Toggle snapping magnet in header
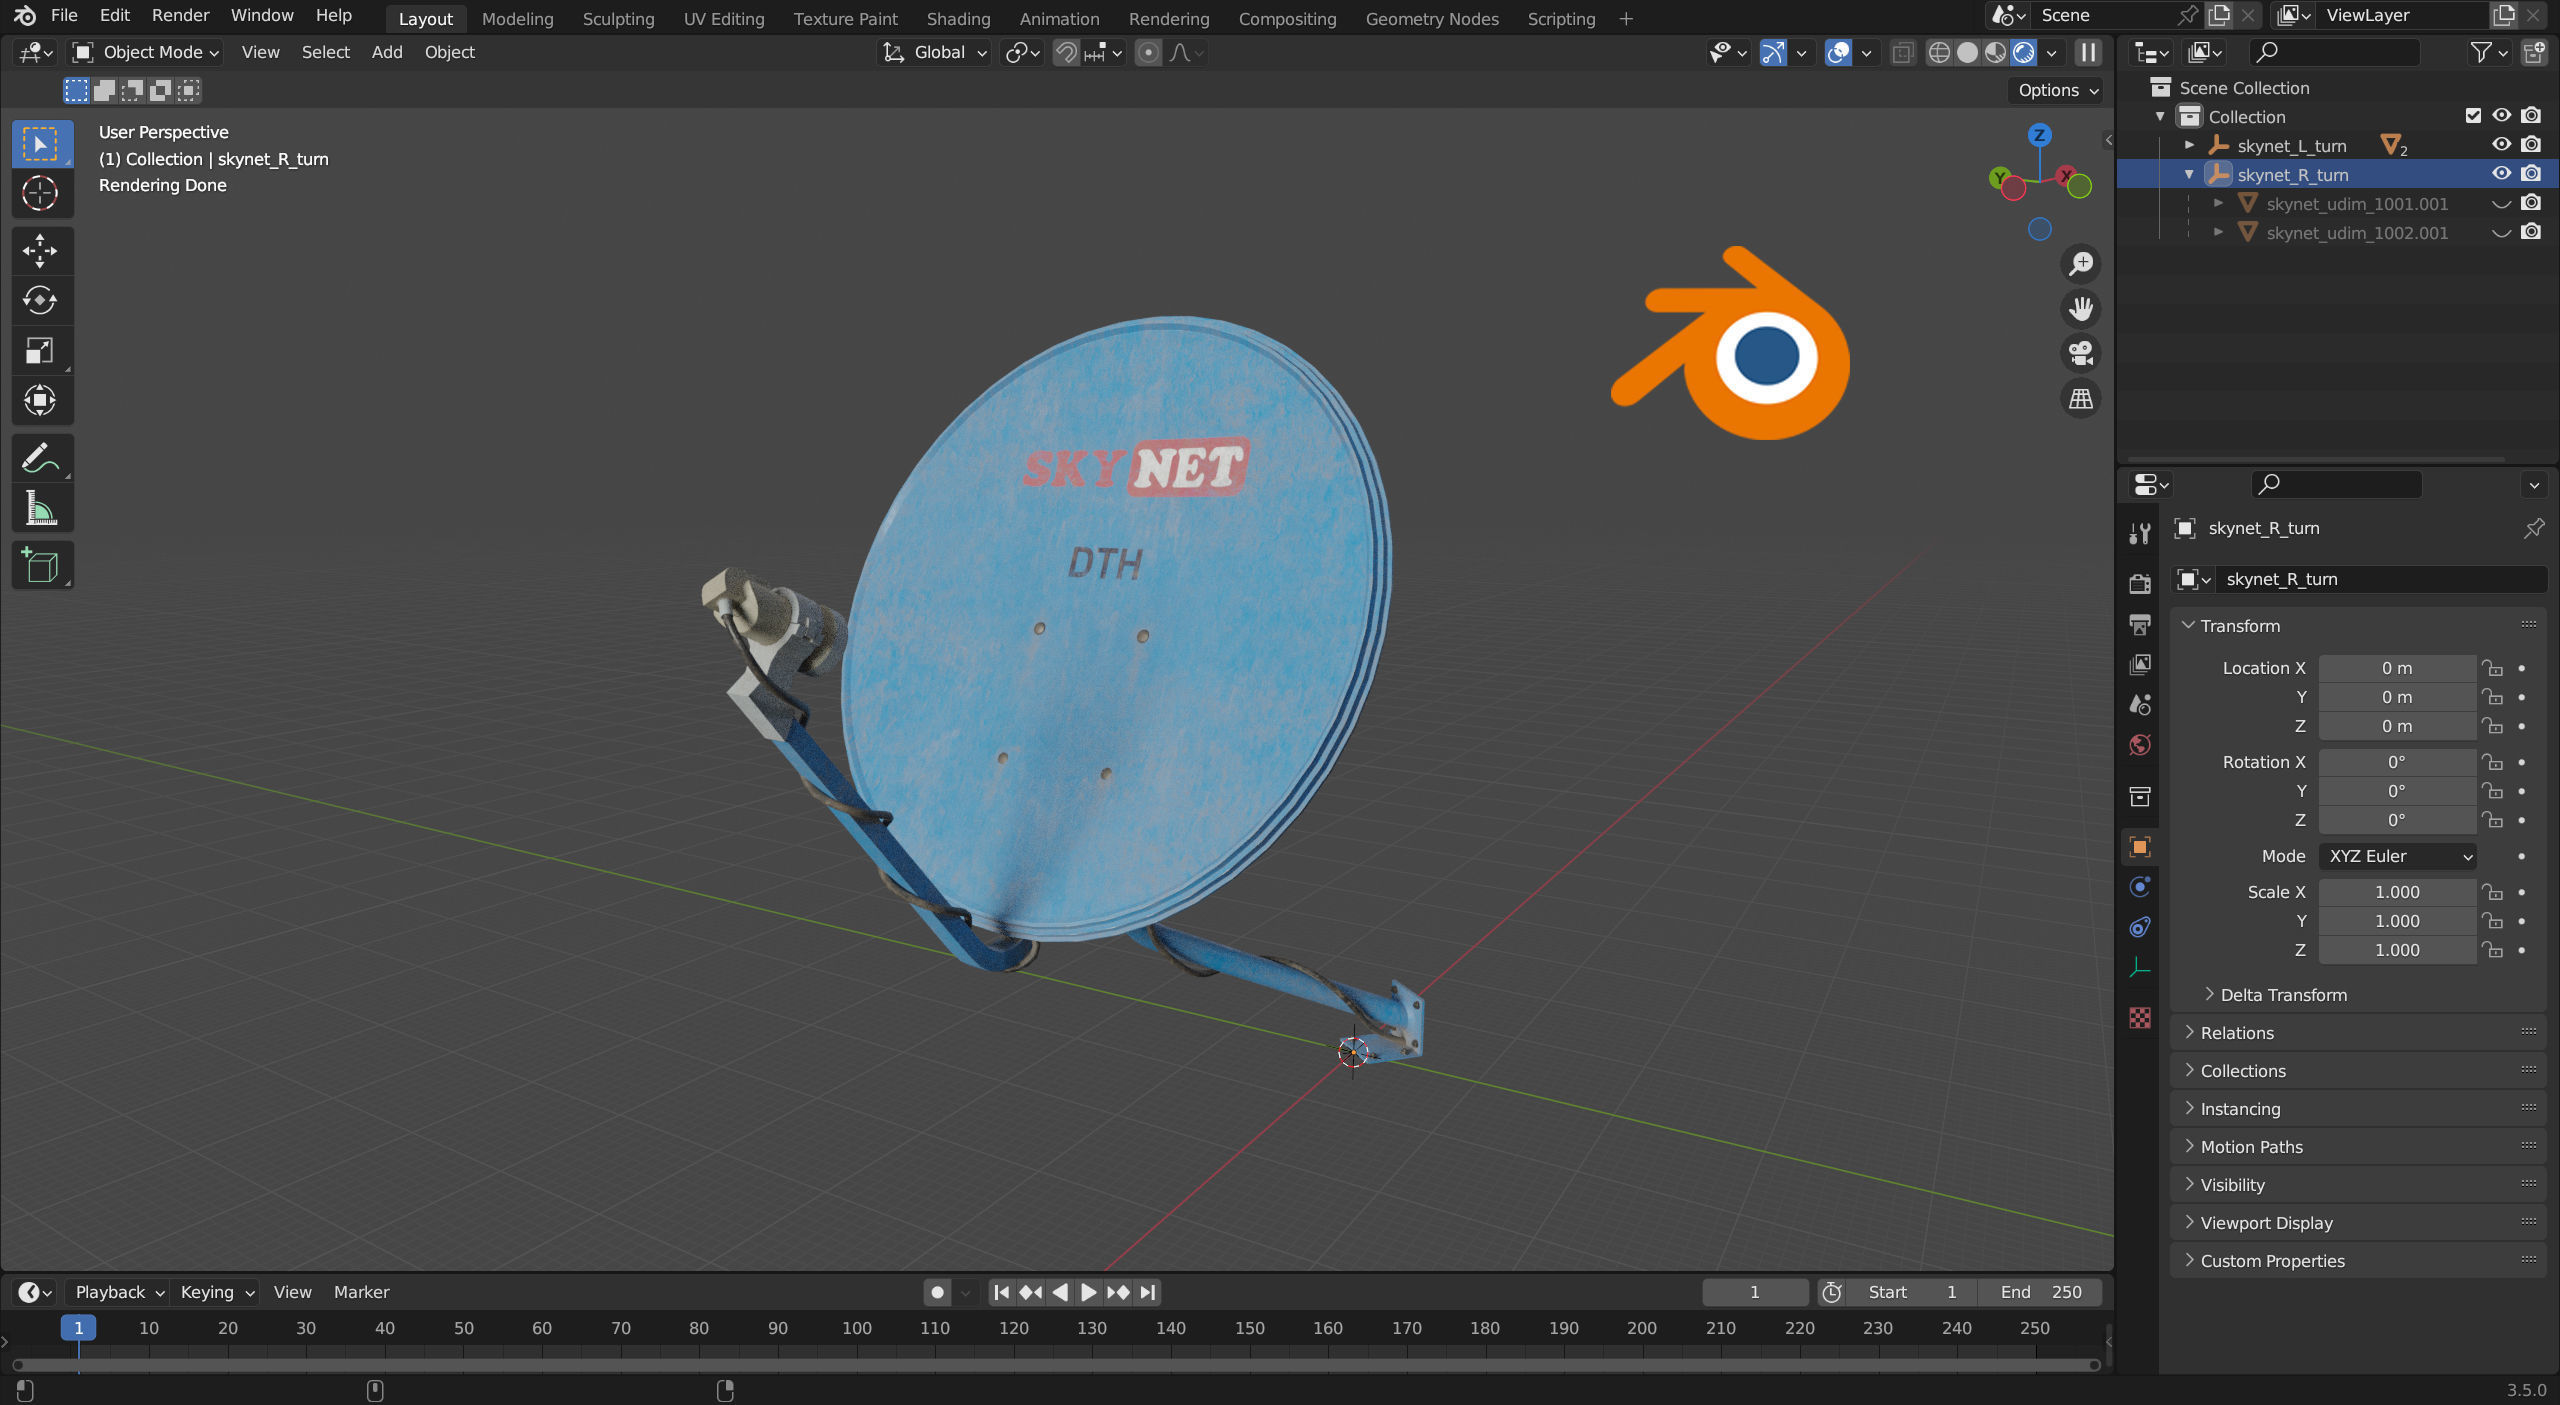Viewport: 2560px width, 1405px height. (1067, 53)
